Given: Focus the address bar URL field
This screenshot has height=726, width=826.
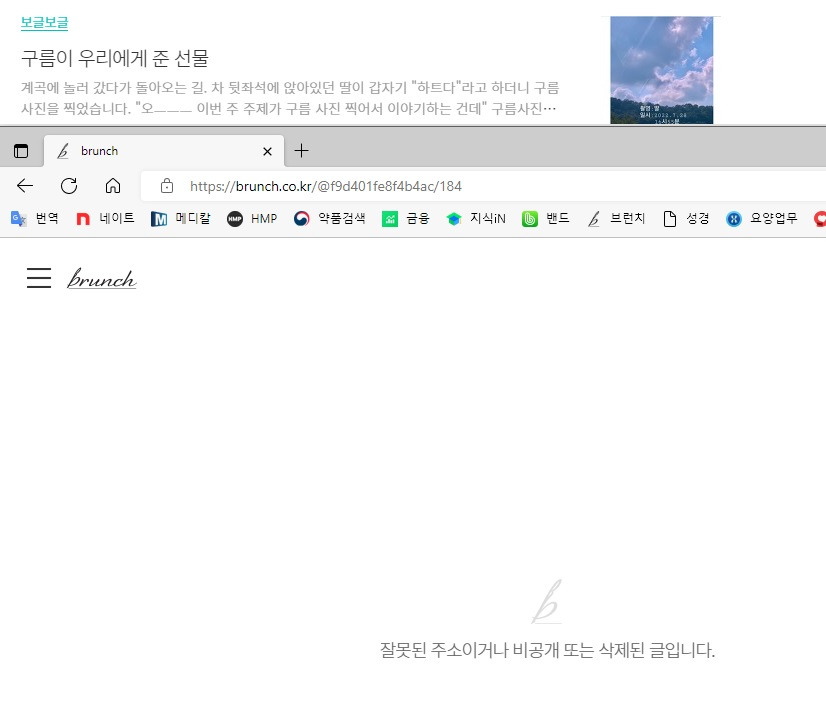Looking at the screenshot, I should click(x=485, y=186).
